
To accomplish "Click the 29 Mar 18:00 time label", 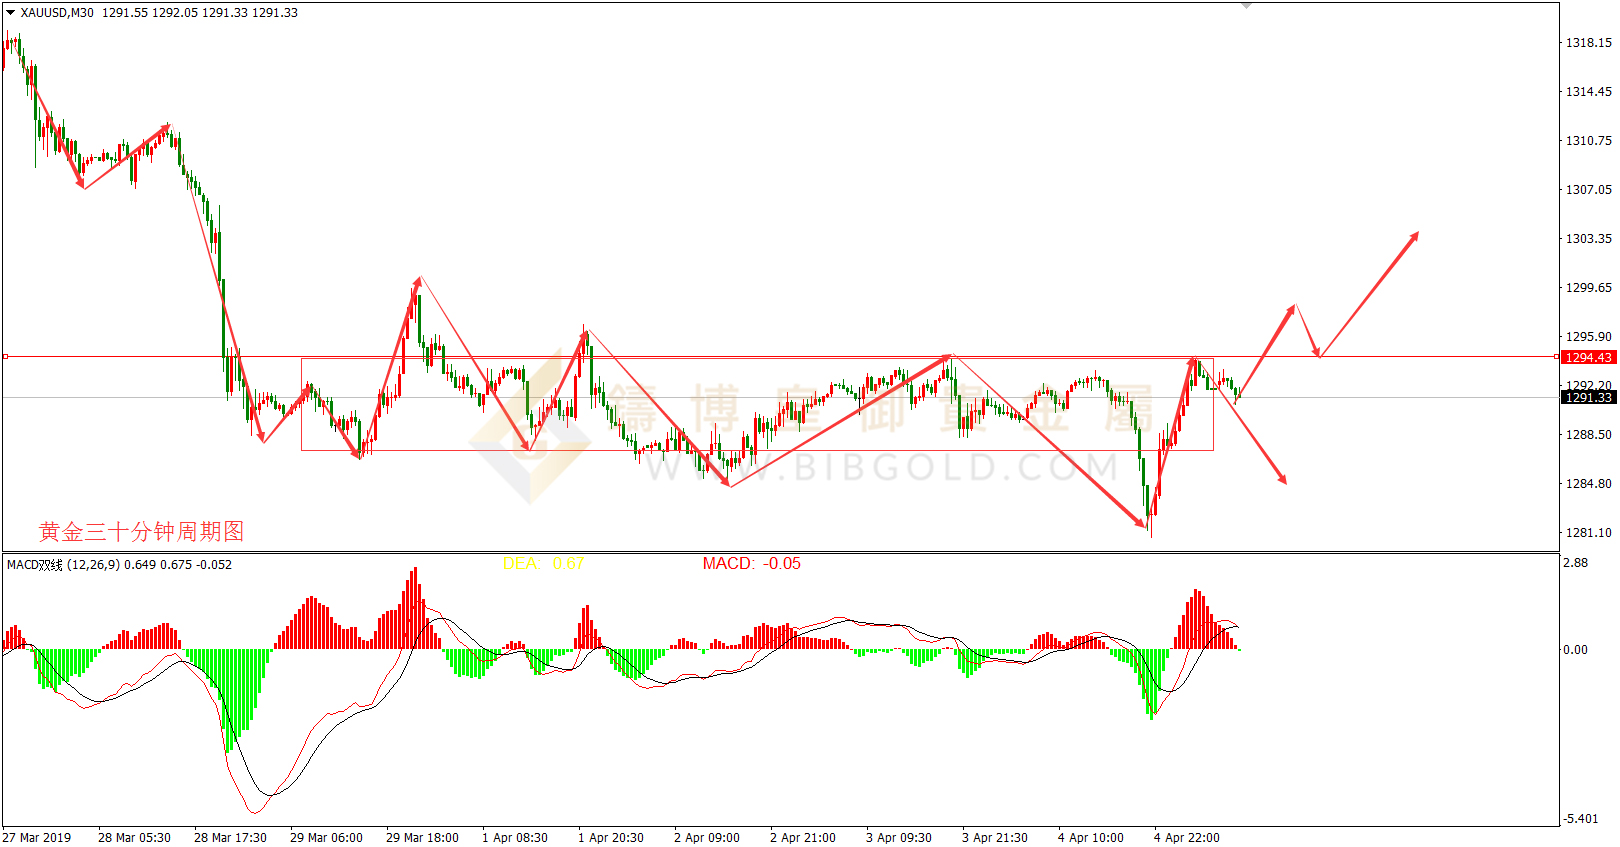I will click(422, 838).
